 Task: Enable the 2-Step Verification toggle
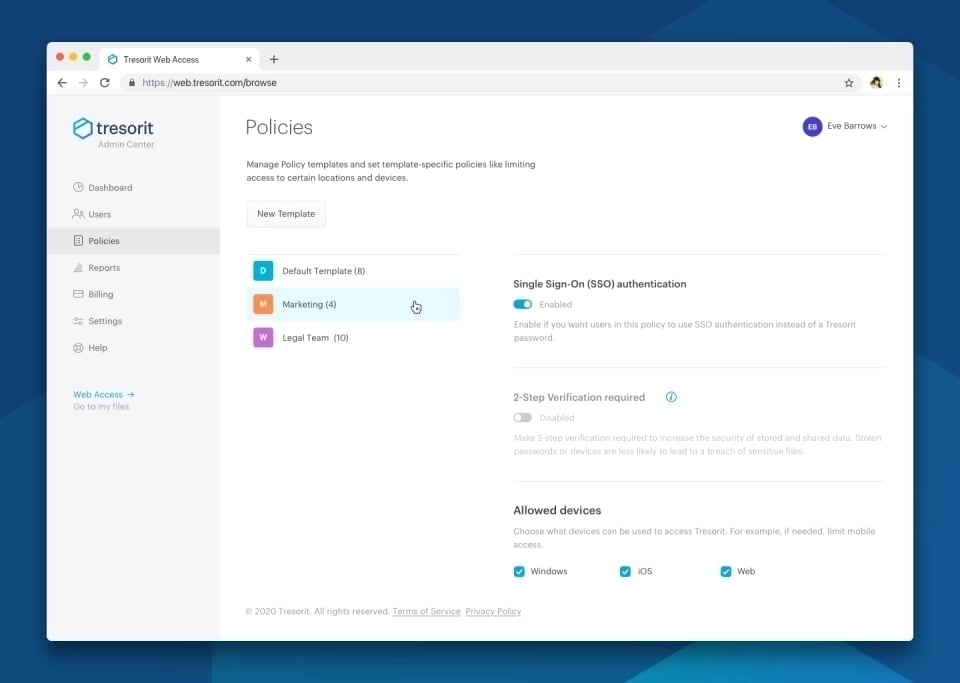(524, 417)
